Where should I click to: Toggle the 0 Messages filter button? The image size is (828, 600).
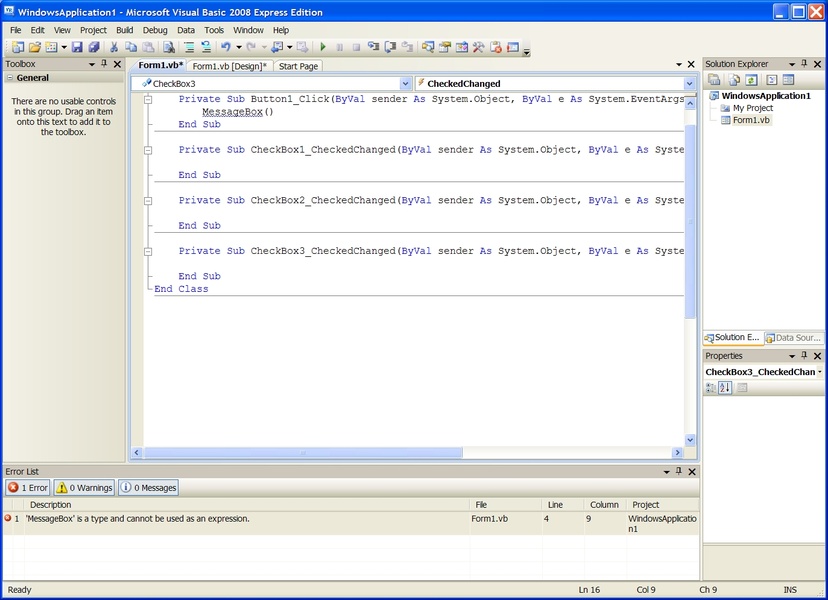(148, 488)
